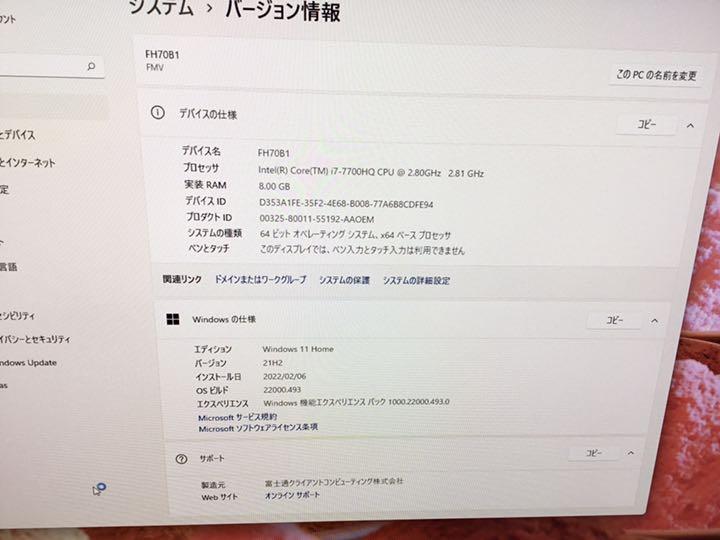The width and height of the screenshot is (720, 540).
Task: Open システムの詳細設定 link
Action: click(416, 281)
